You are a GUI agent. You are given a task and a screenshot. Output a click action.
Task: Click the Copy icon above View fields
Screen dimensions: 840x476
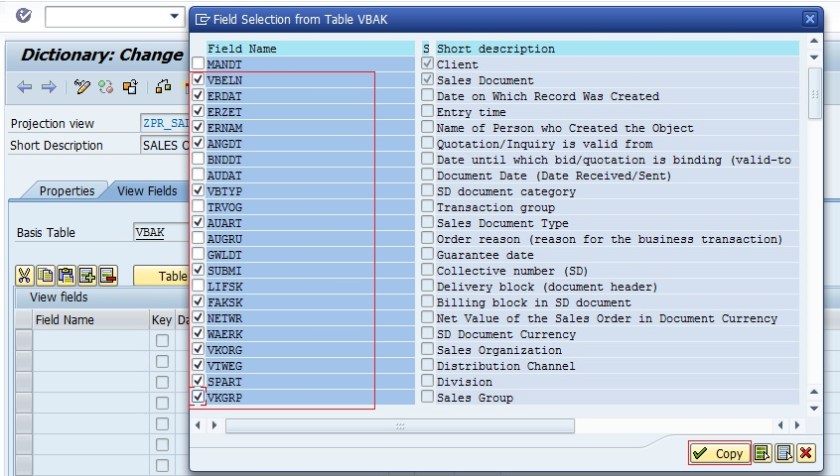45,276
